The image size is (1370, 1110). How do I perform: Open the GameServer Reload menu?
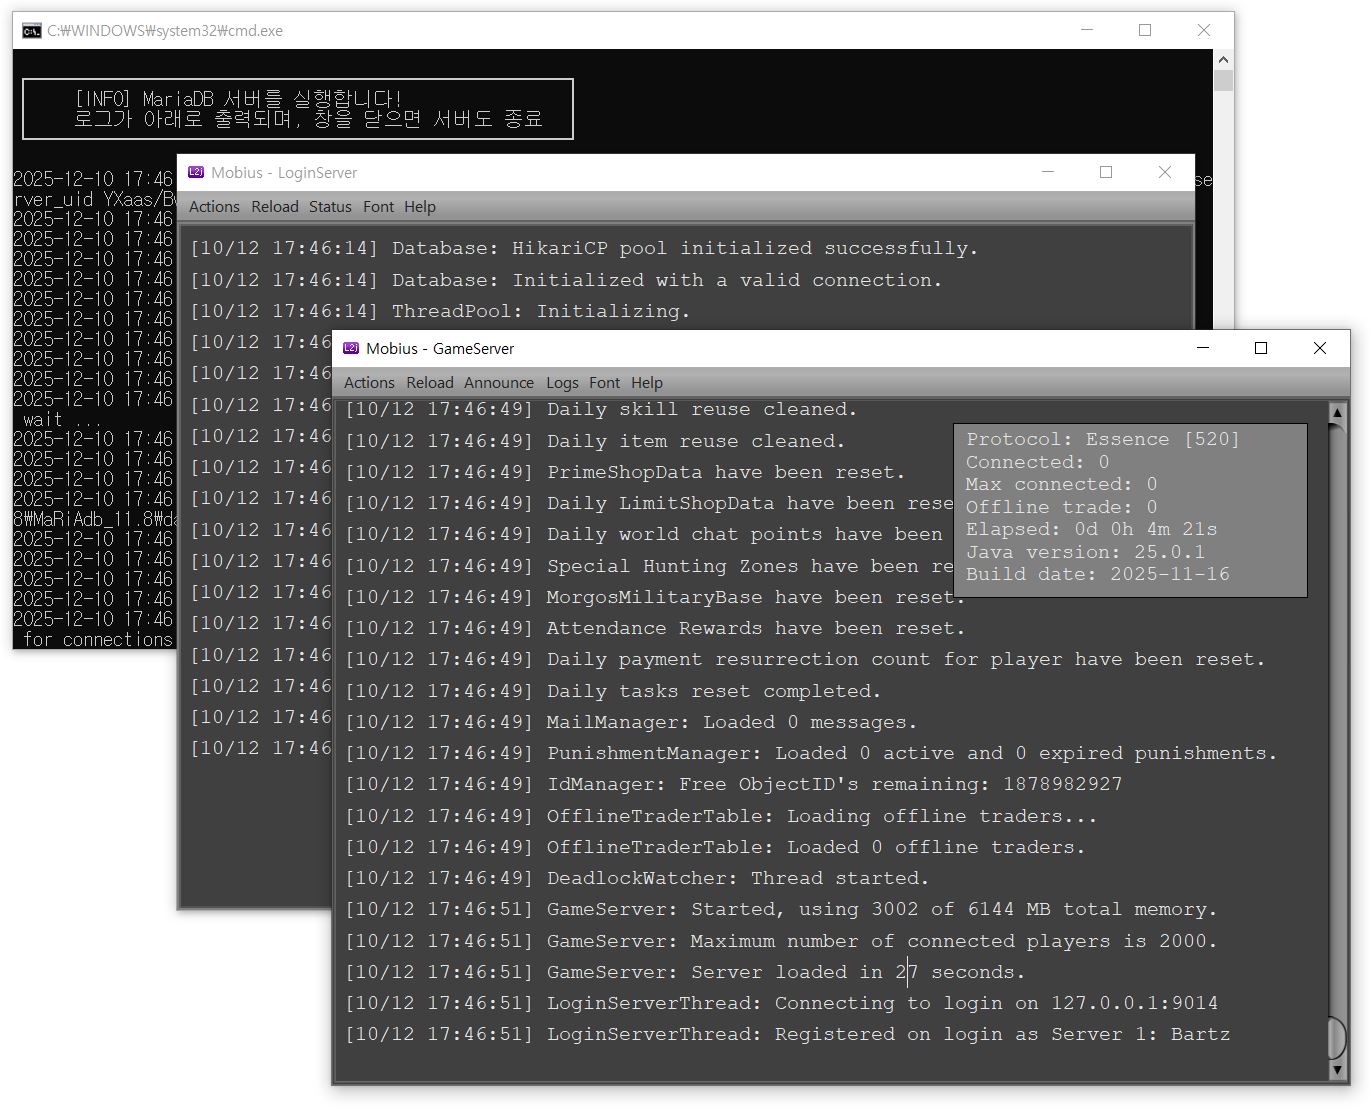click(x=430, y=382)
